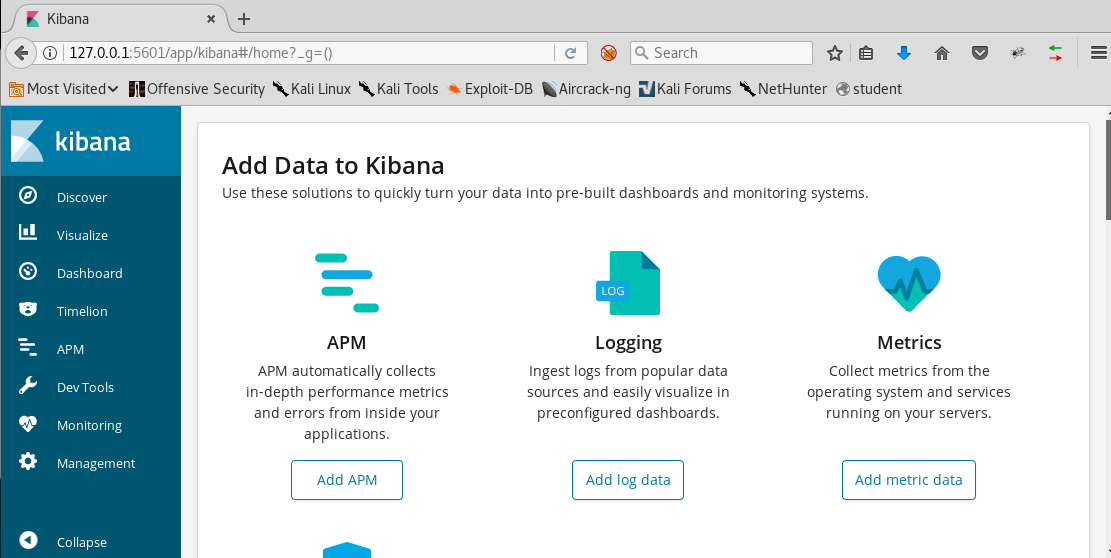This screenshot has width=1111, height=558.
Task: Open the Visualize section
Action: [81, 235]
